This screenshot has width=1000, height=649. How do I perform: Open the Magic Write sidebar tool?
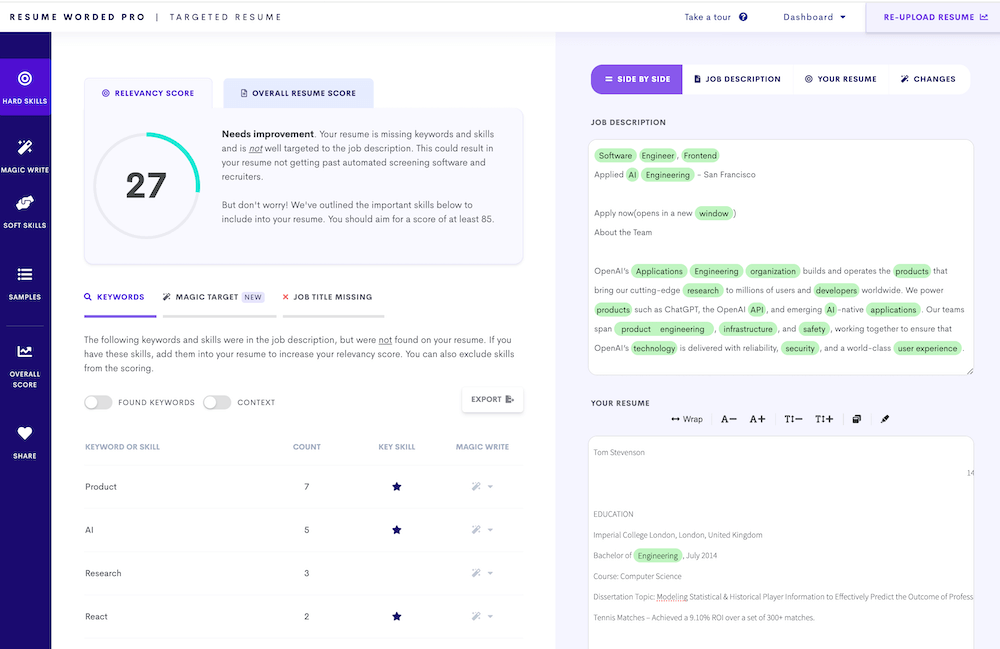25,156
